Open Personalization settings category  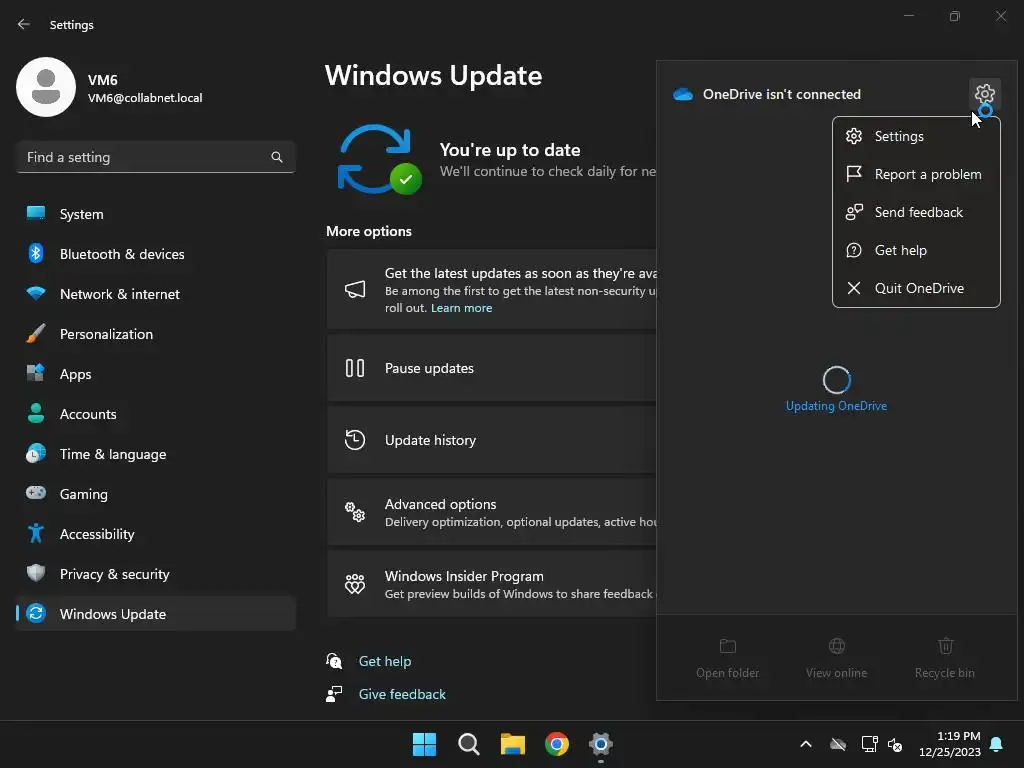click(155, 334)
